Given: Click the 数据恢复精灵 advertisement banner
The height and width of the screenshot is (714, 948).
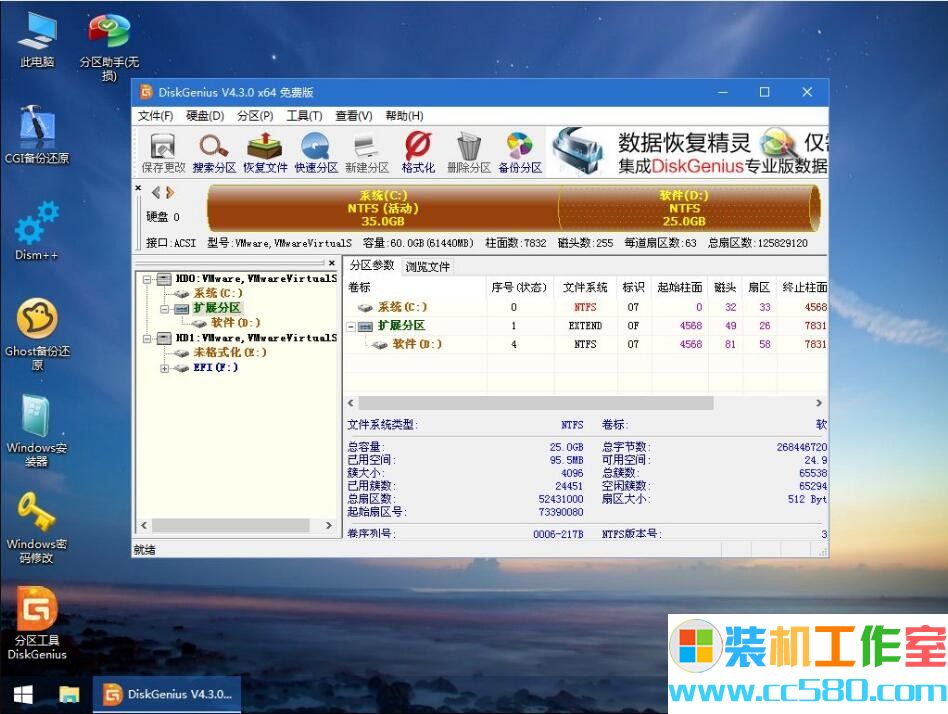Looking at the screenshot, I should (687, 152).
